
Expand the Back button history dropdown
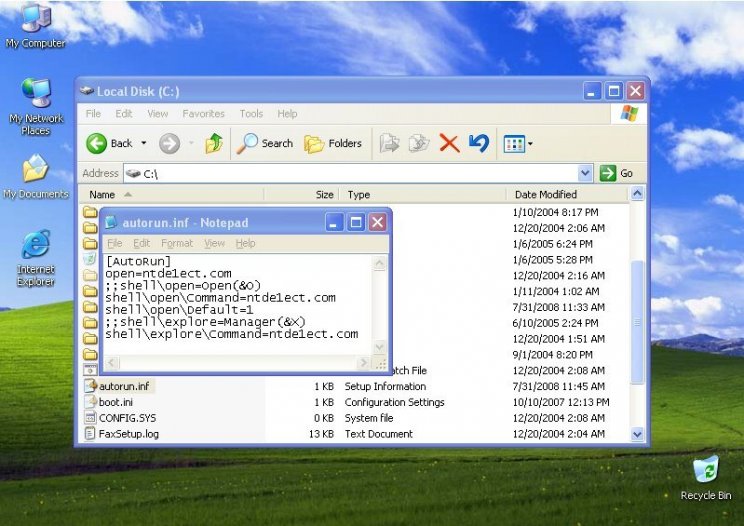click(143, 143)
